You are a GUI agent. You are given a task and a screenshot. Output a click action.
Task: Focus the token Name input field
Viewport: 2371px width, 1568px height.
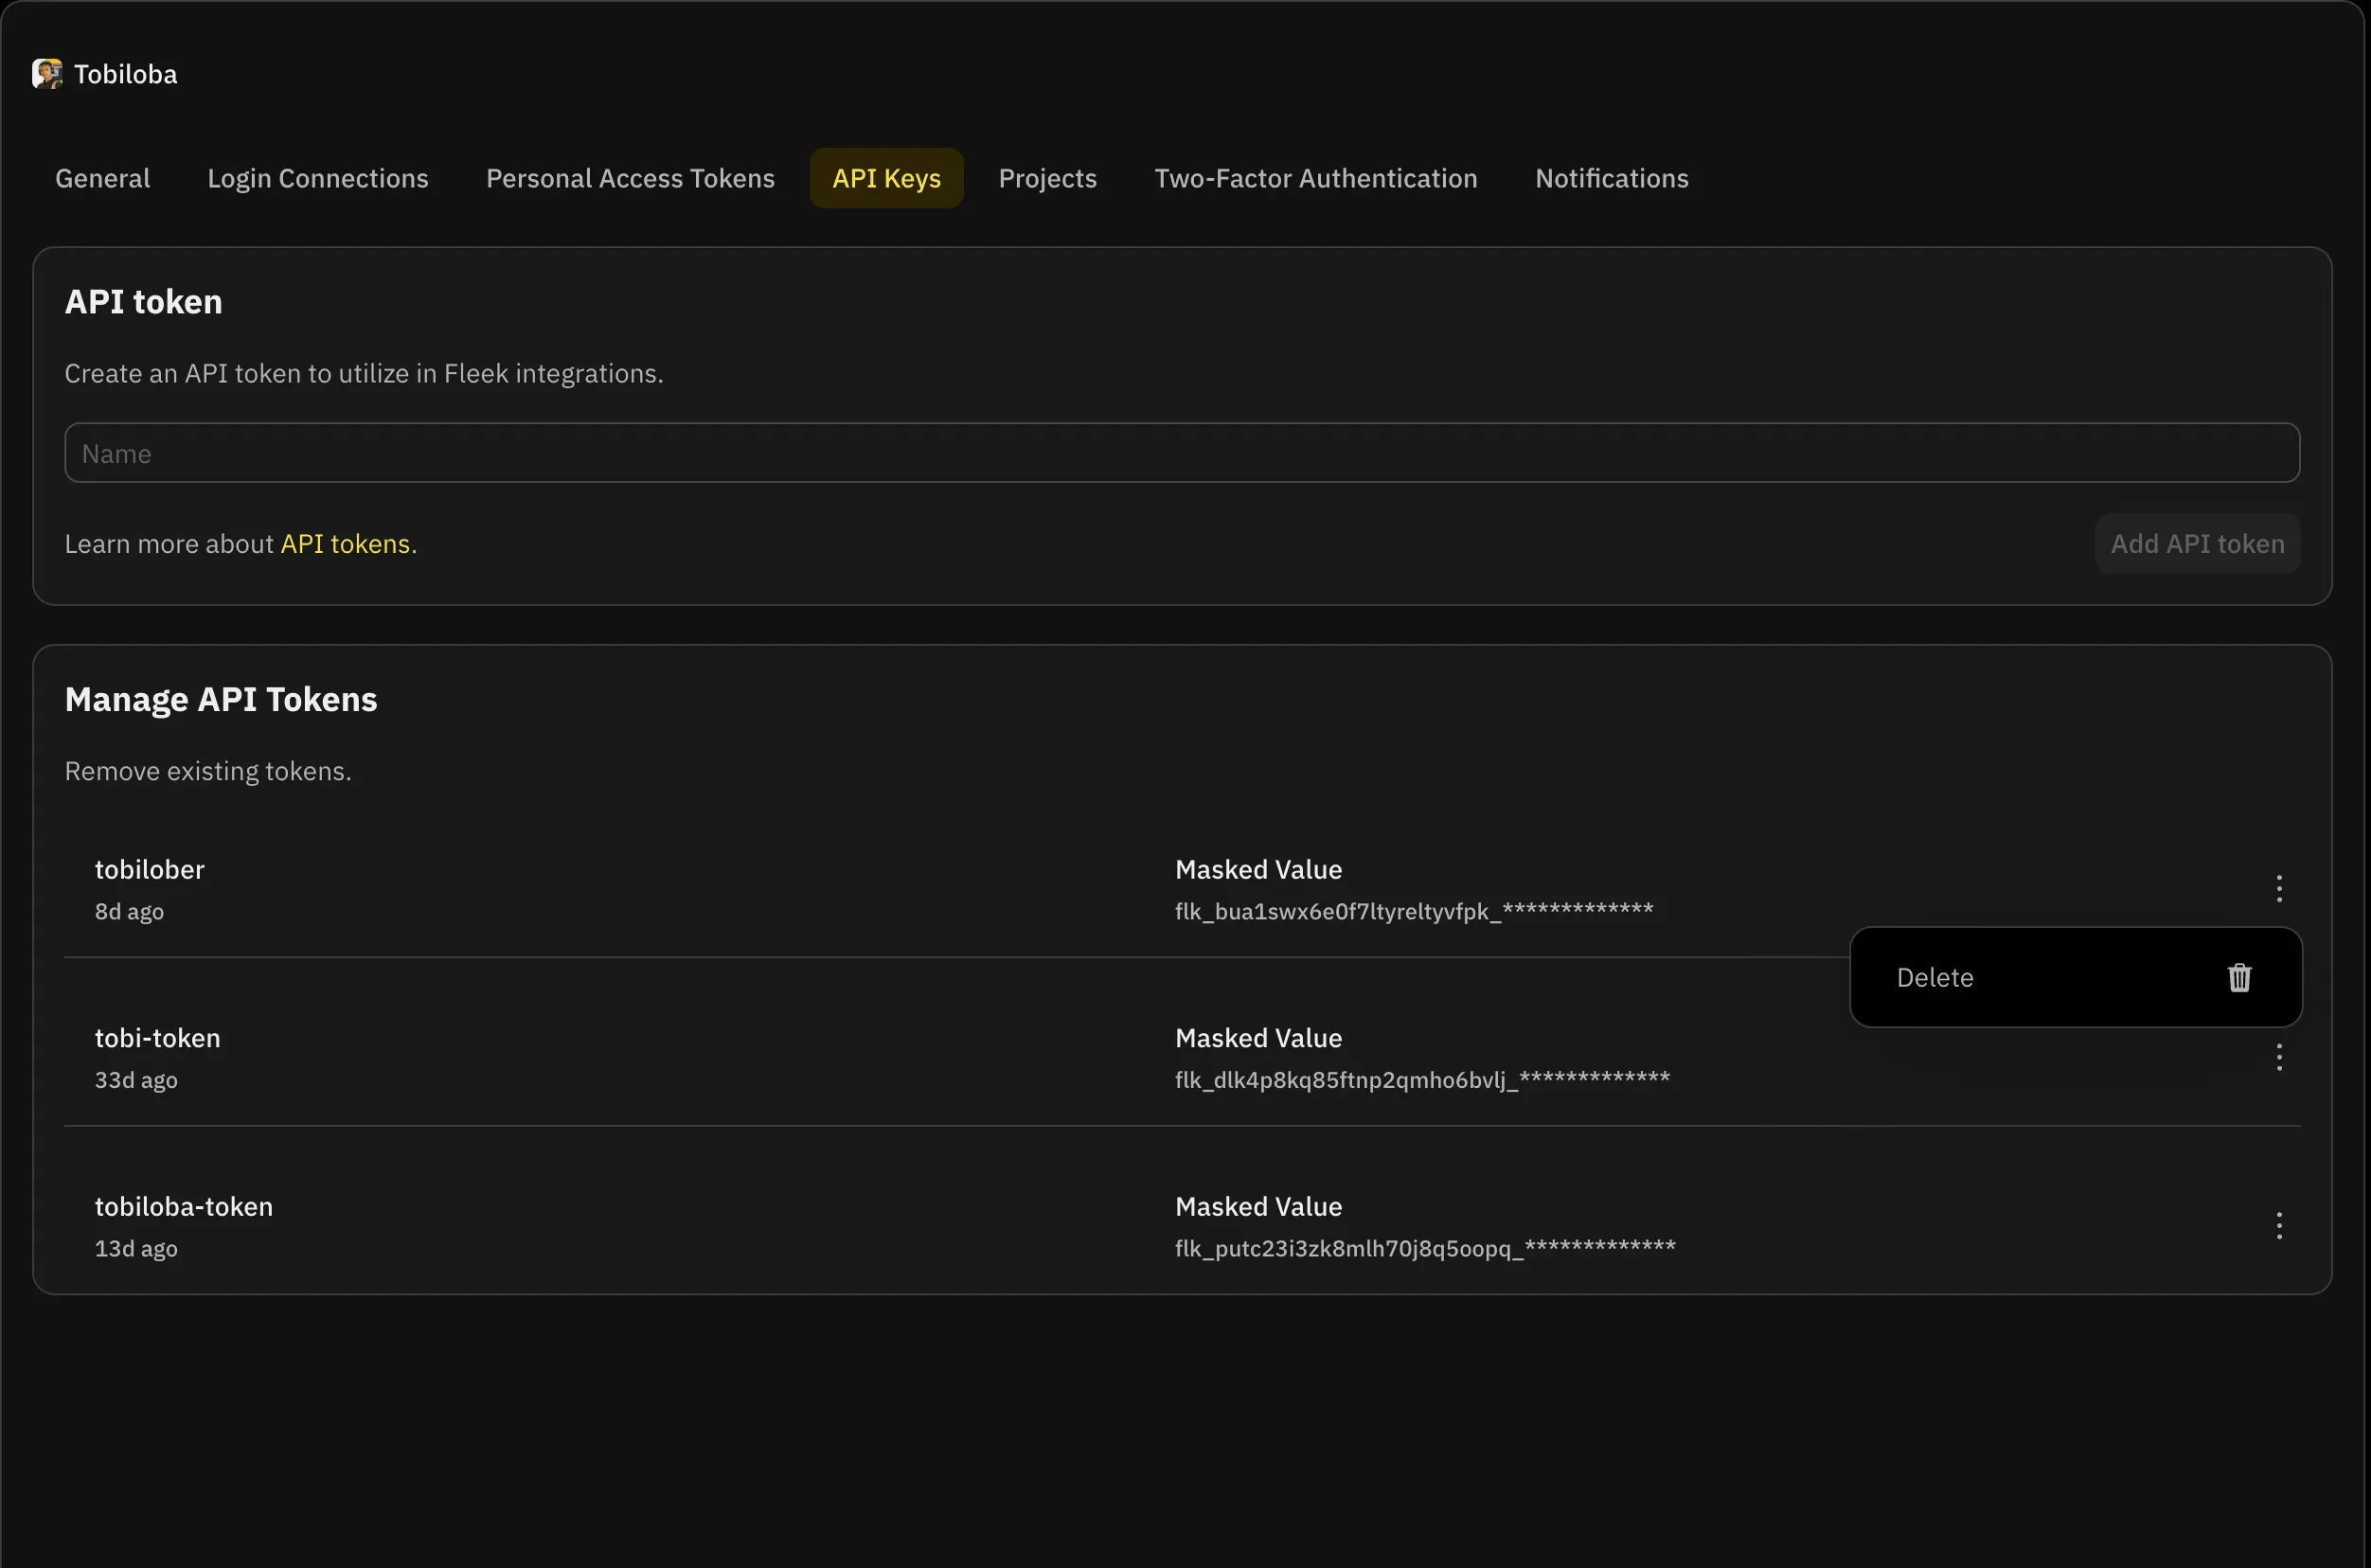[x=1182, y=453]
